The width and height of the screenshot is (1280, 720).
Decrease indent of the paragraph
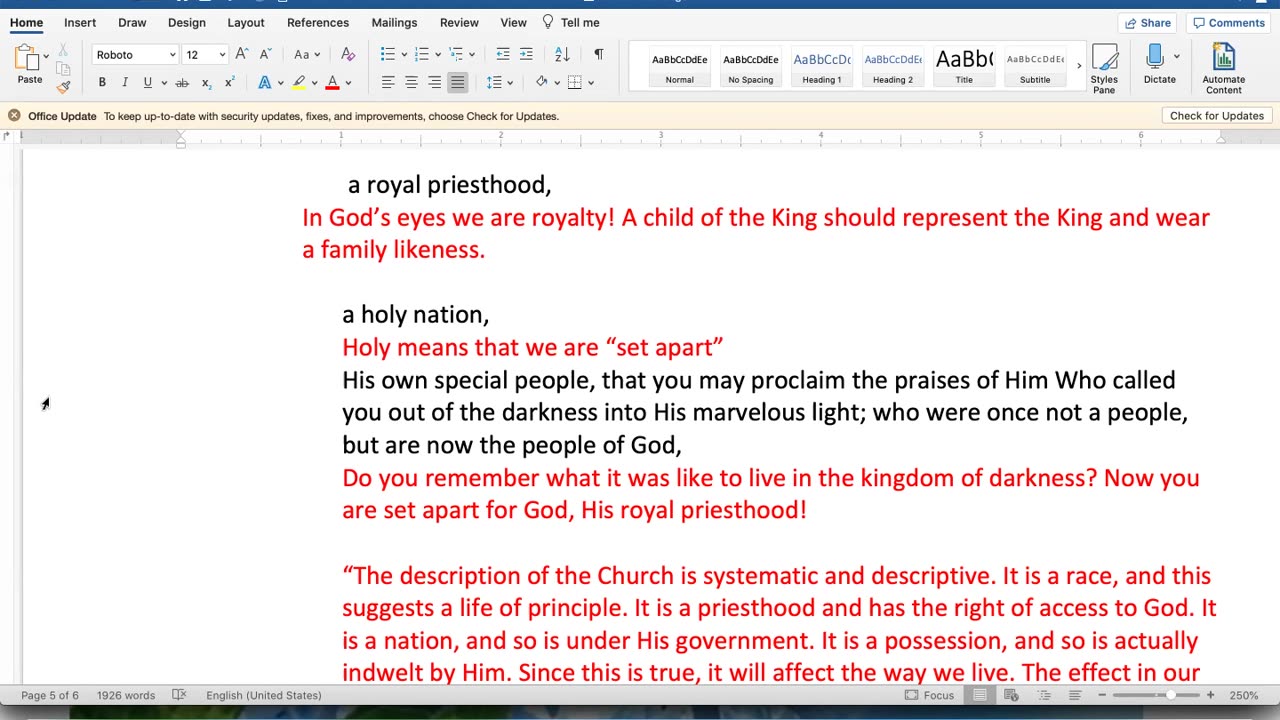(503, 54)
